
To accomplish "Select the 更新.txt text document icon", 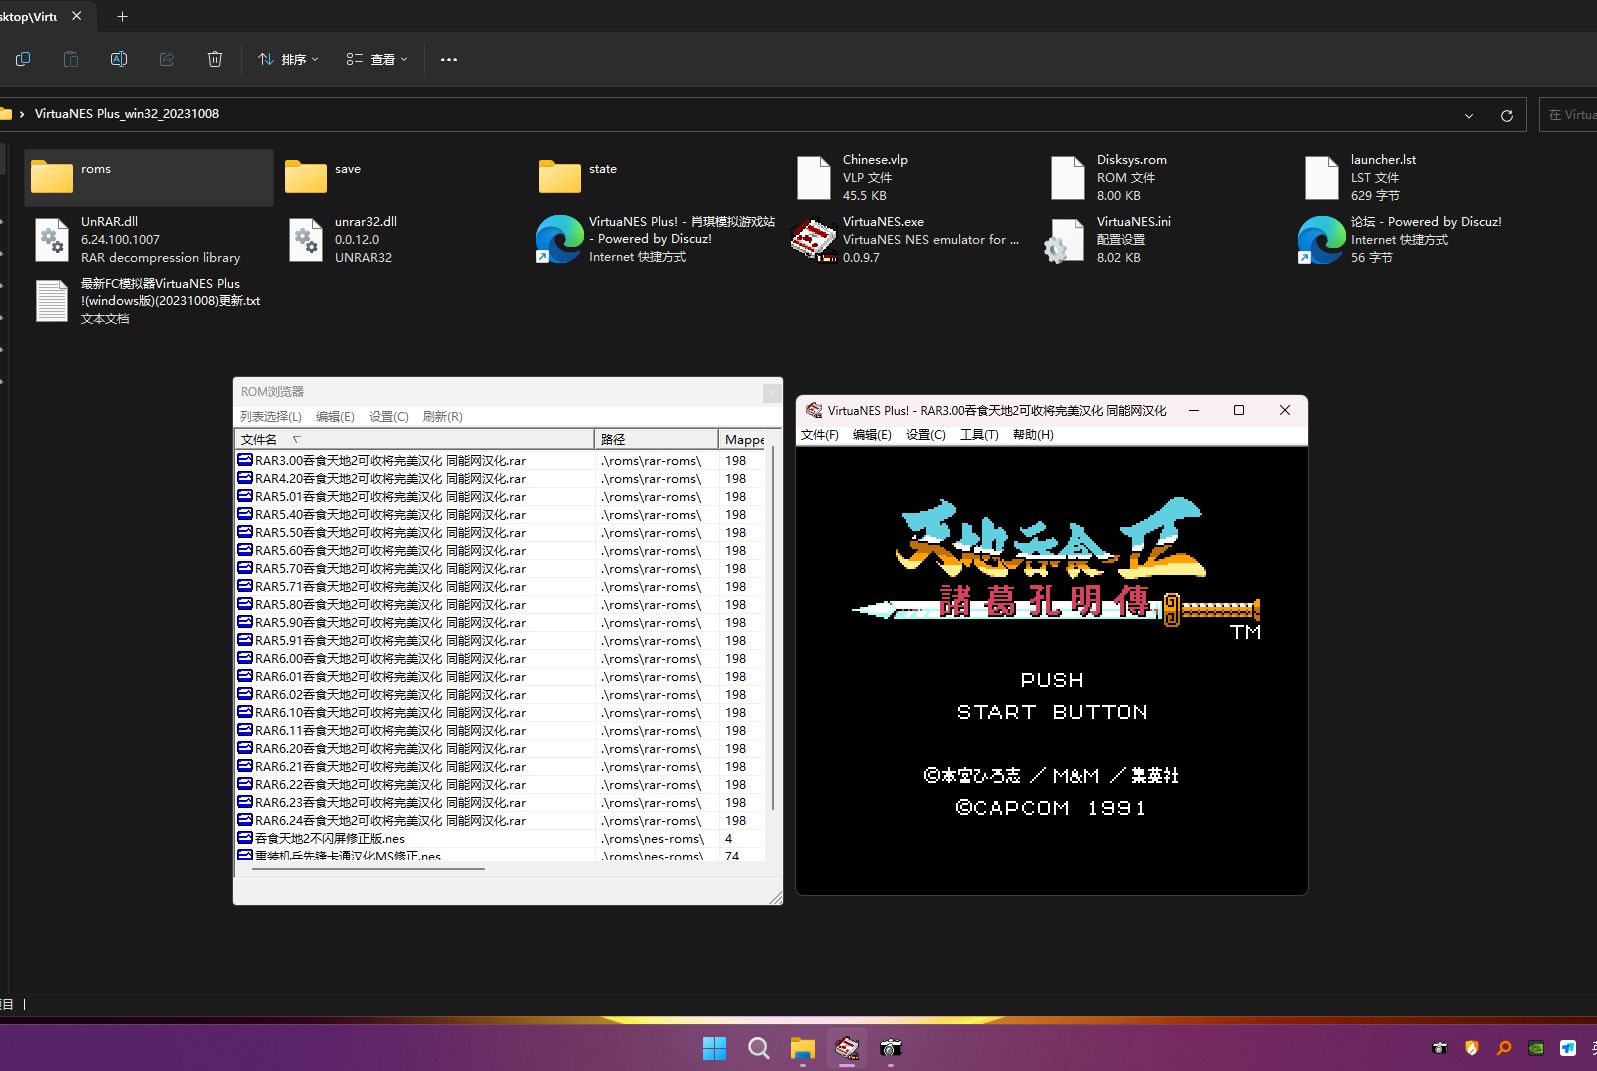I will coord(52,301).
